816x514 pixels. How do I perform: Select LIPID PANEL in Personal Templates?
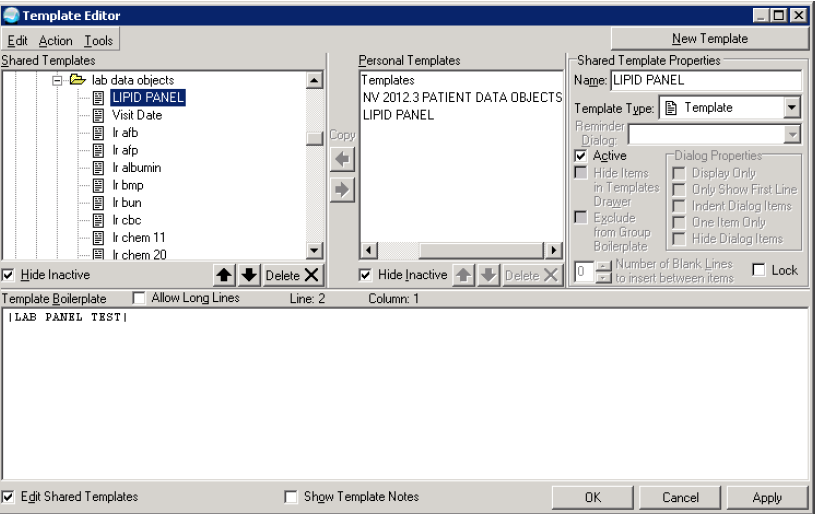pos(398,115)
